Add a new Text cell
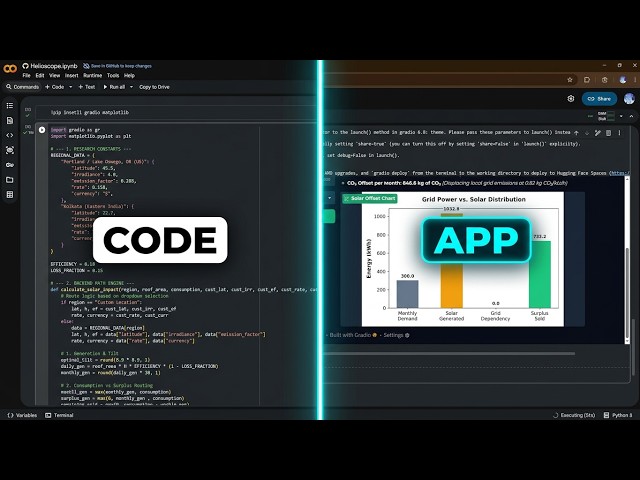This screenshot has height=480, width=640. [87, 87]
